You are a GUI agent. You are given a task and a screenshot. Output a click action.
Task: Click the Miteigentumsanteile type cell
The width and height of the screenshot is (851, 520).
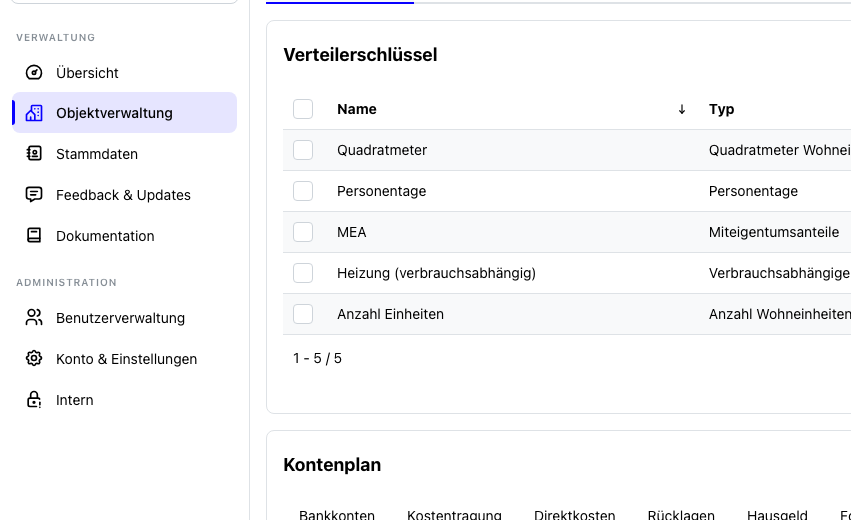pyautogui.click(x=774, y=232)
